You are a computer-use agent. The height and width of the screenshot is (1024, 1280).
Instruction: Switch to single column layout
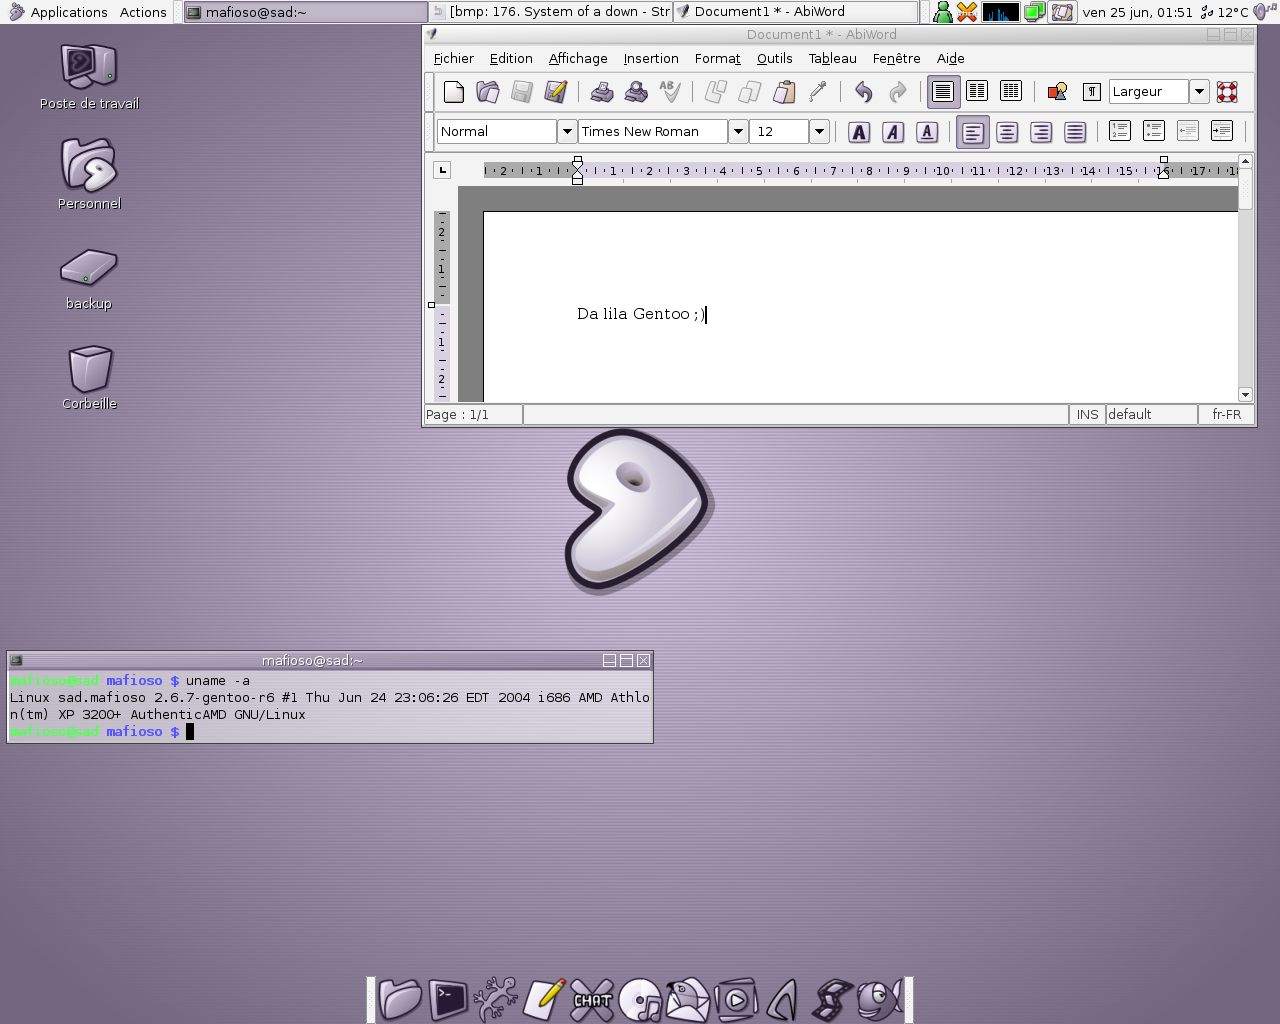pos(943,92)
